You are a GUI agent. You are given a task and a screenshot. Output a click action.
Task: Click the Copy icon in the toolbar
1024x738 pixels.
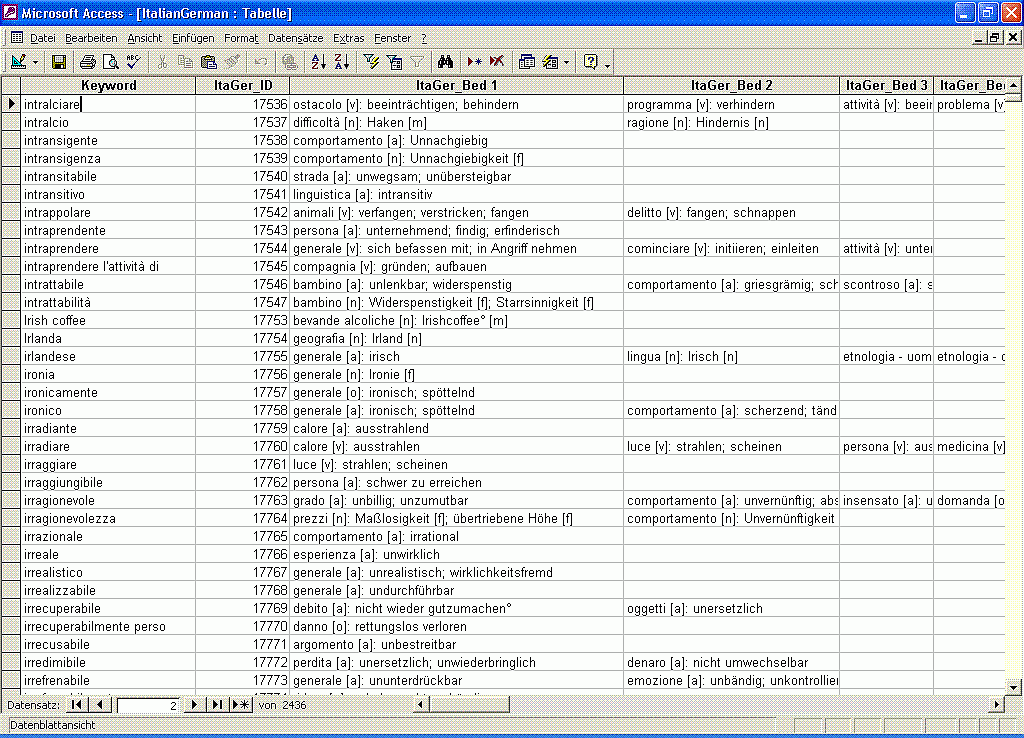[x=185, y=62]
